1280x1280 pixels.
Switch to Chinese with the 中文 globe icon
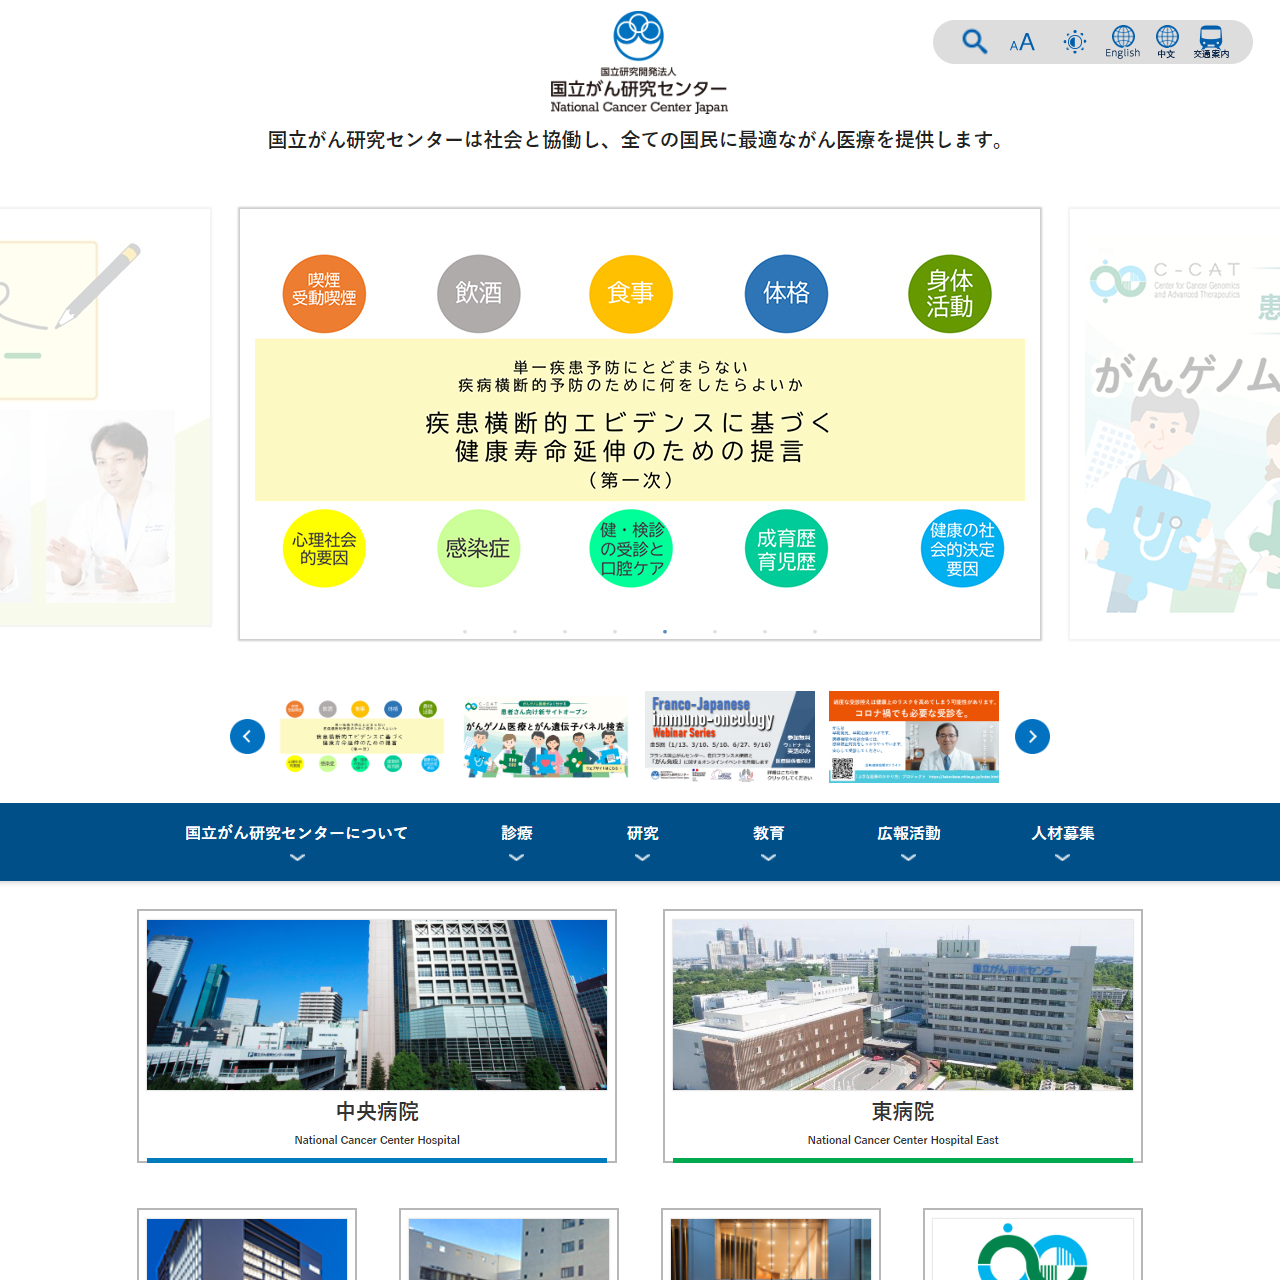(x=1167, y=42)
